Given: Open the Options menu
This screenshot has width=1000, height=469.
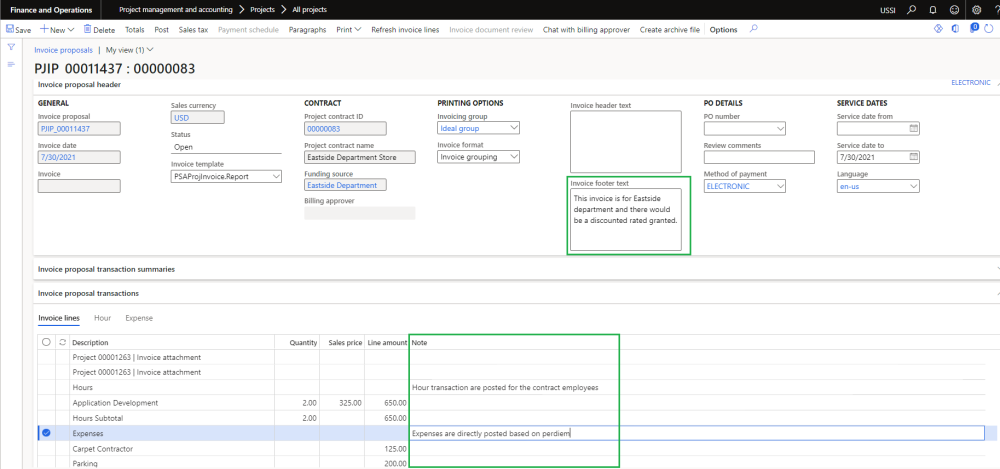Looking at the screenshot, I should (723, 30).
